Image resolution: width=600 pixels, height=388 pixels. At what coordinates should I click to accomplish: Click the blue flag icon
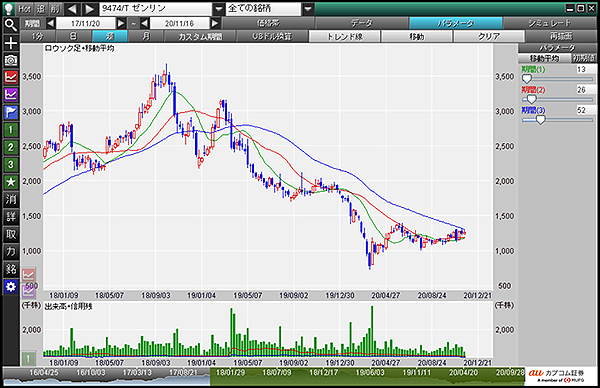[11, 112]
